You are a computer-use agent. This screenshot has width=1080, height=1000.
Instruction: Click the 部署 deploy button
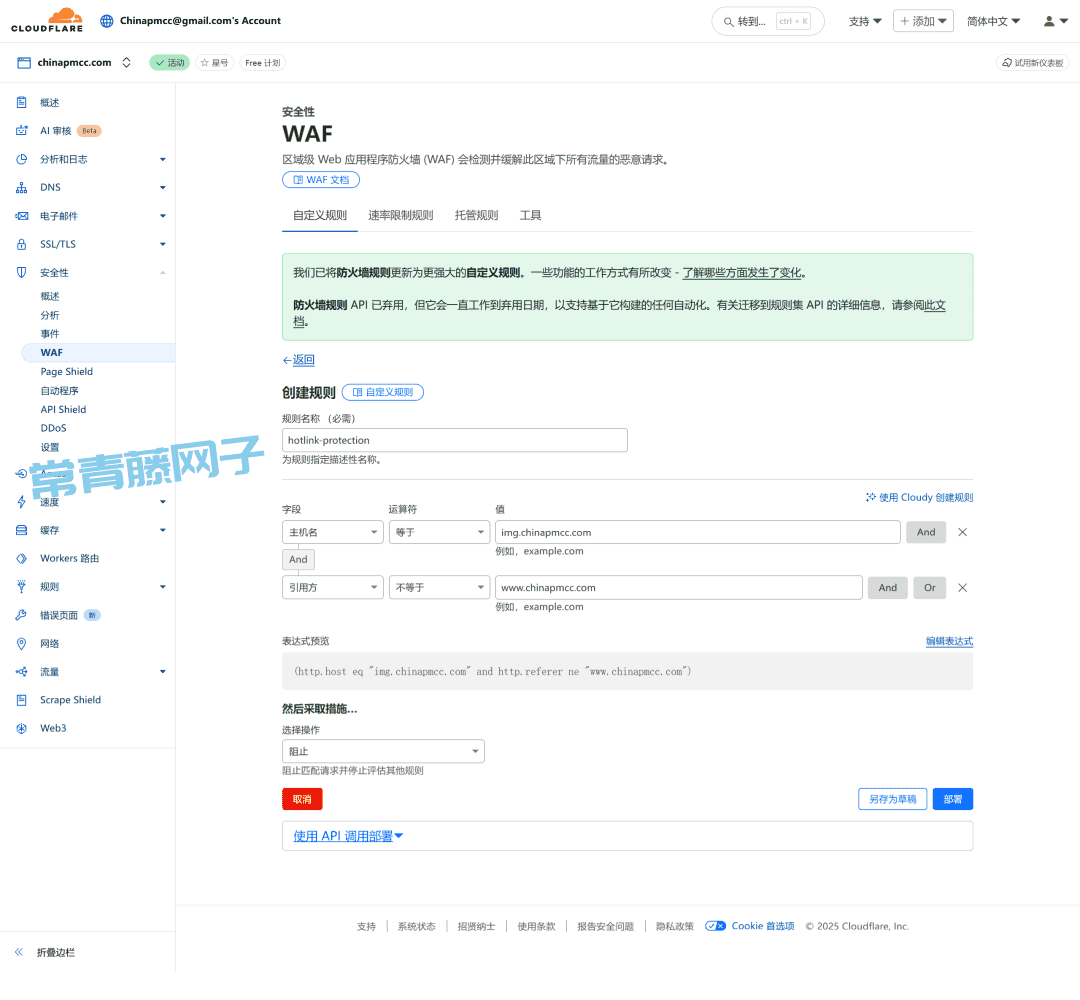(x=953, y=800)
